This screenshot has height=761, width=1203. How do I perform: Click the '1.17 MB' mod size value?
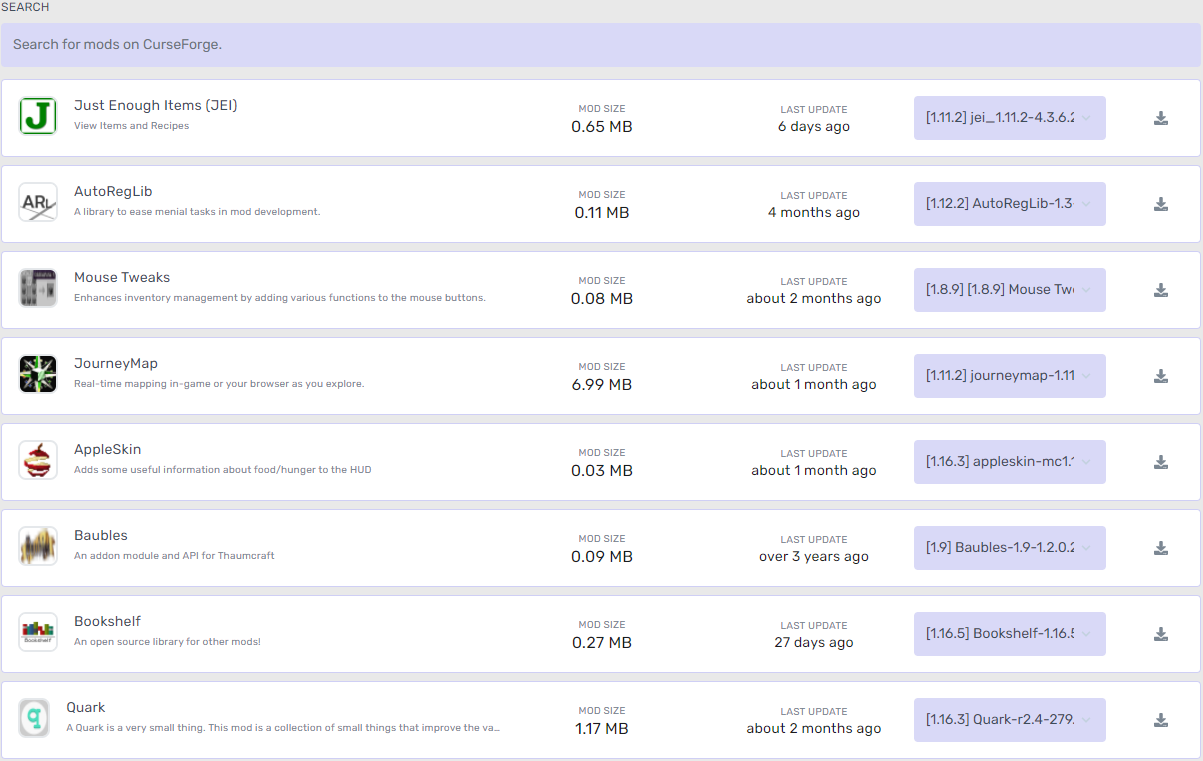[602, 729]
